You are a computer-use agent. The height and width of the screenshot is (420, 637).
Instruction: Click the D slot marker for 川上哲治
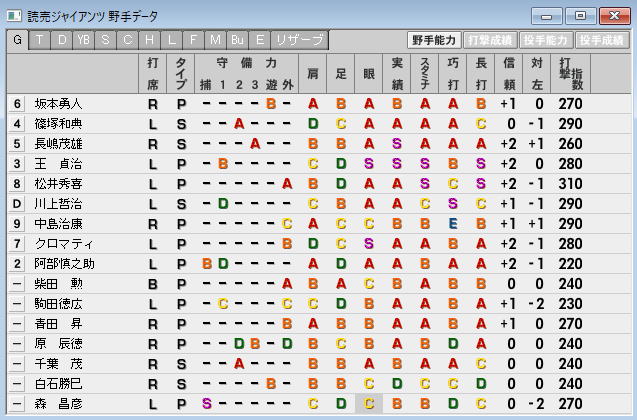[17, 203]
